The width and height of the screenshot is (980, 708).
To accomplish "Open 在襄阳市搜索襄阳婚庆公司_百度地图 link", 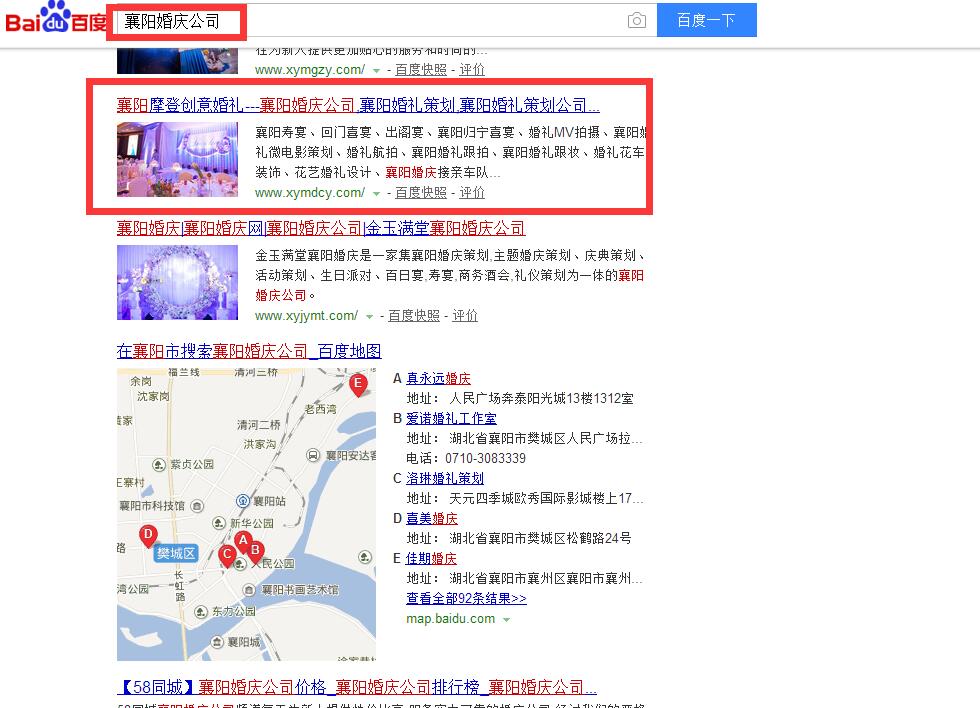I will [x=249, y=351].
